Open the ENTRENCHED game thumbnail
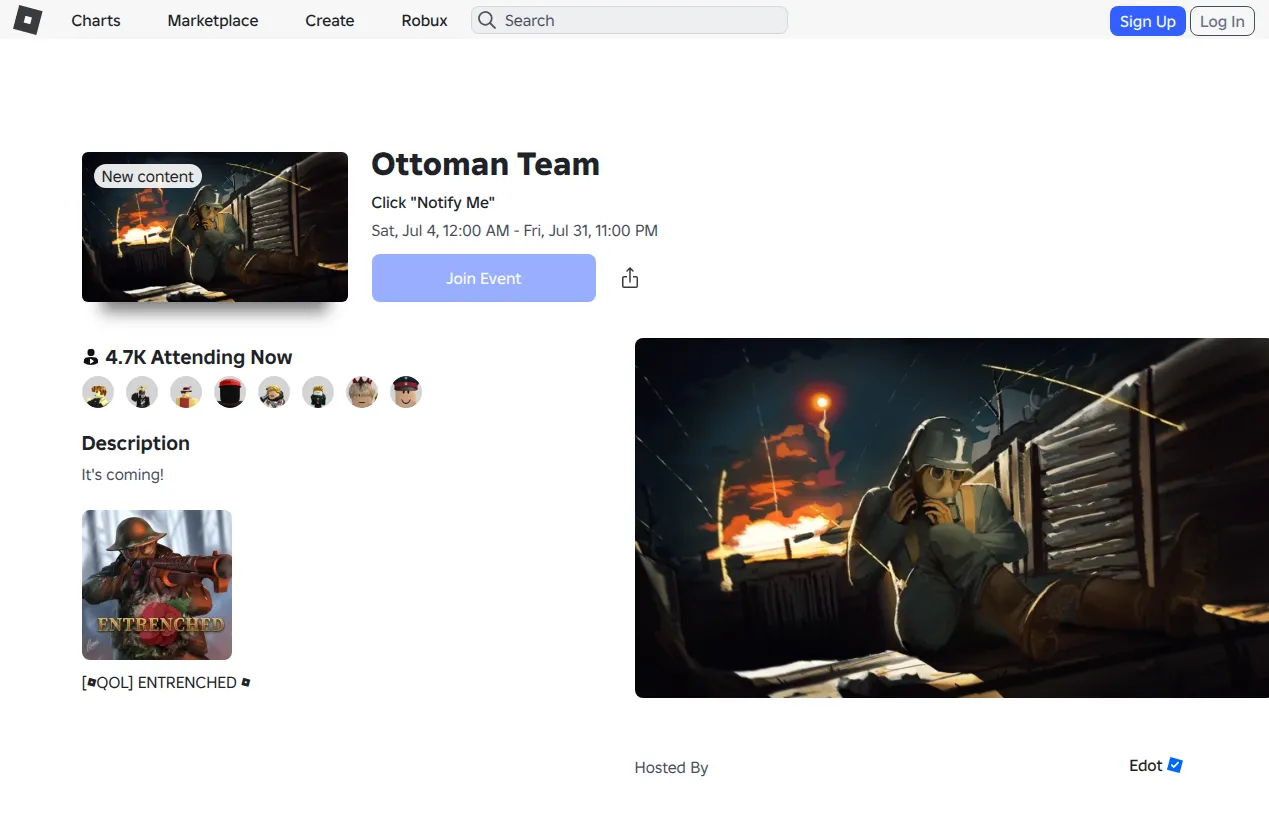This screenshot has width=1269, height=823. (157, 585)
